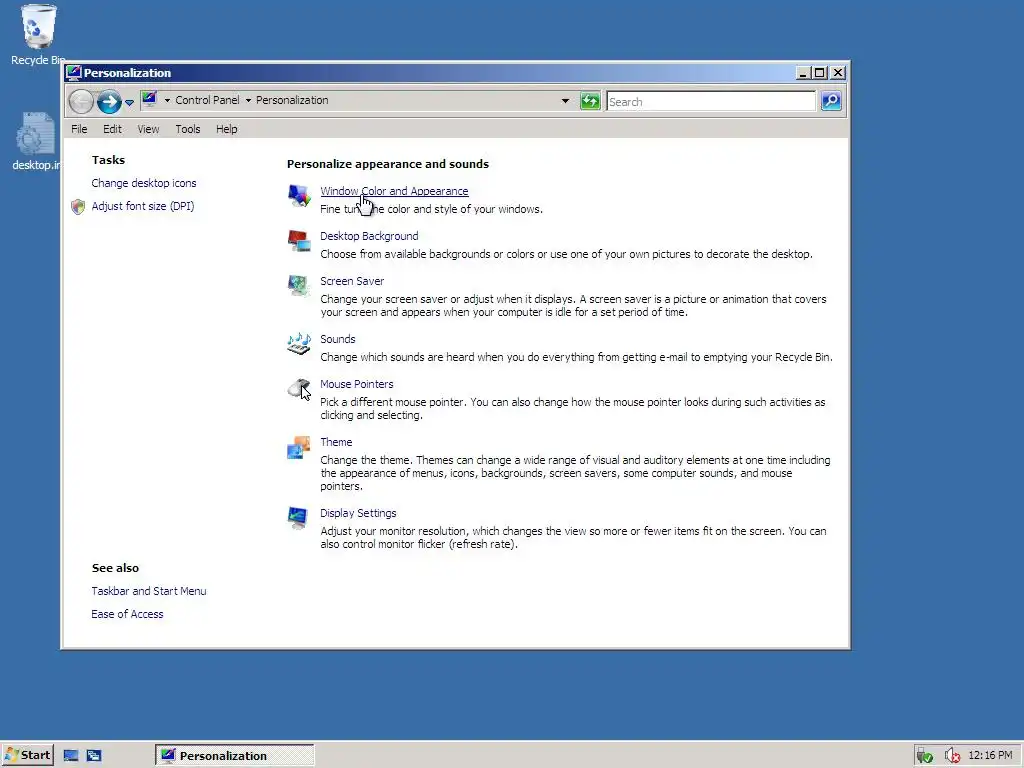Viewport: 1024px width, 768px height.
Task: Open the Screen Saver link
Action: 352,281
